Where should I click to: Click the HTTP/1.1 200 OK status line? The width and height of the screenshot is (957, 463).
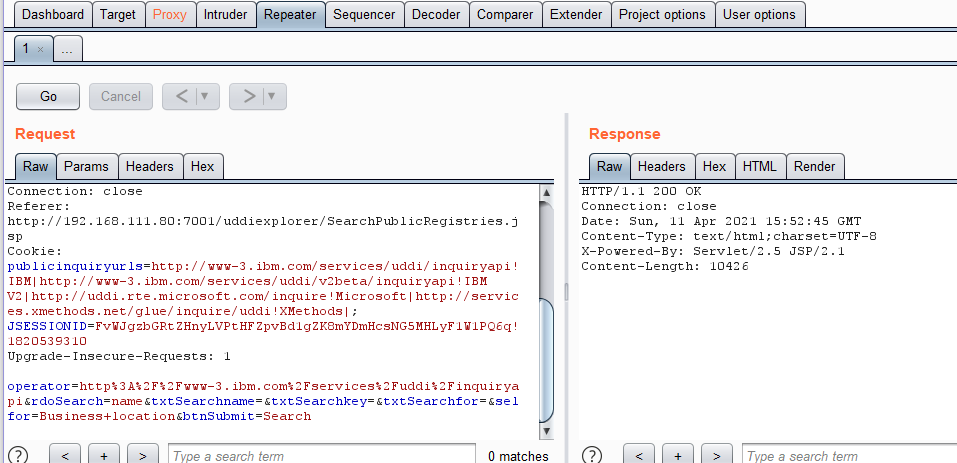[x=641, y=192]
